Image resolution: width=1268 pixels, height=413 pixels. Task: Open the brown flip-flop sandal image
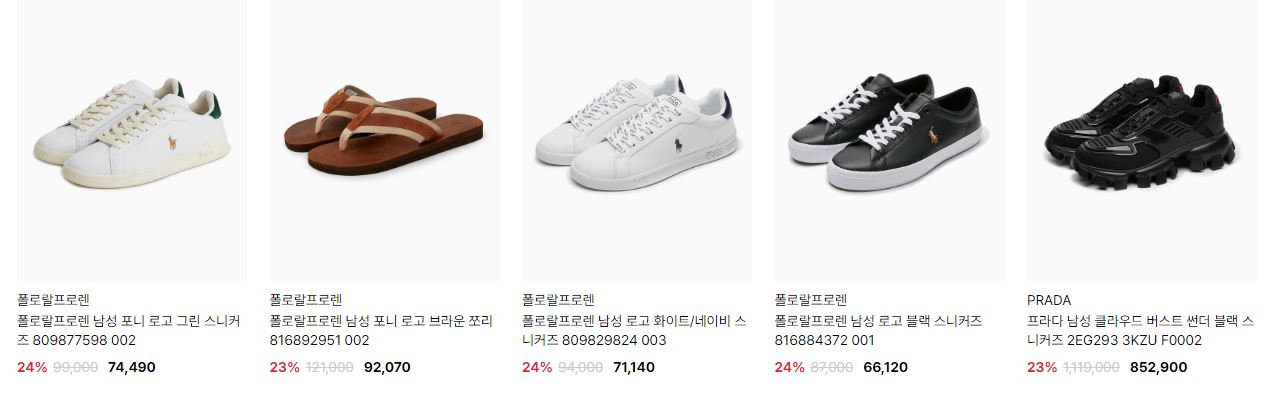(x=384, y=140)
